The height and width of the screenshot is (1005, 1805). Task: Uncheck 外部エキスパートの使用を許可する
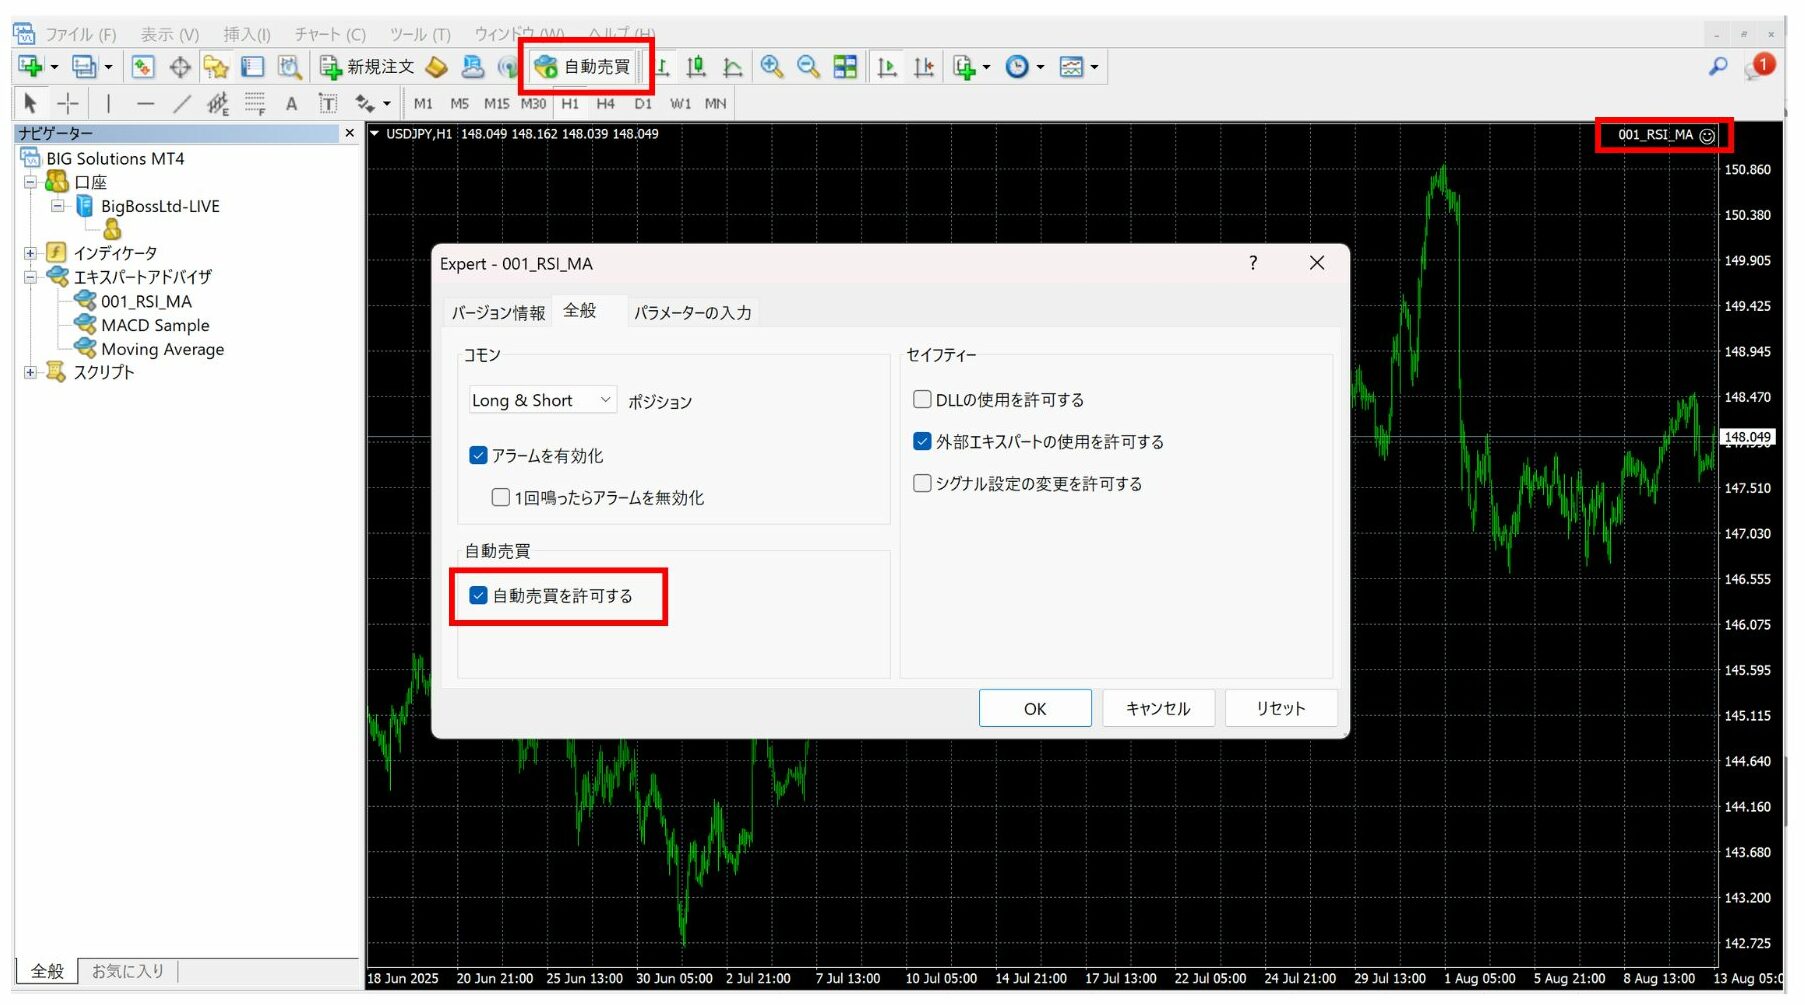coord(921,440)
